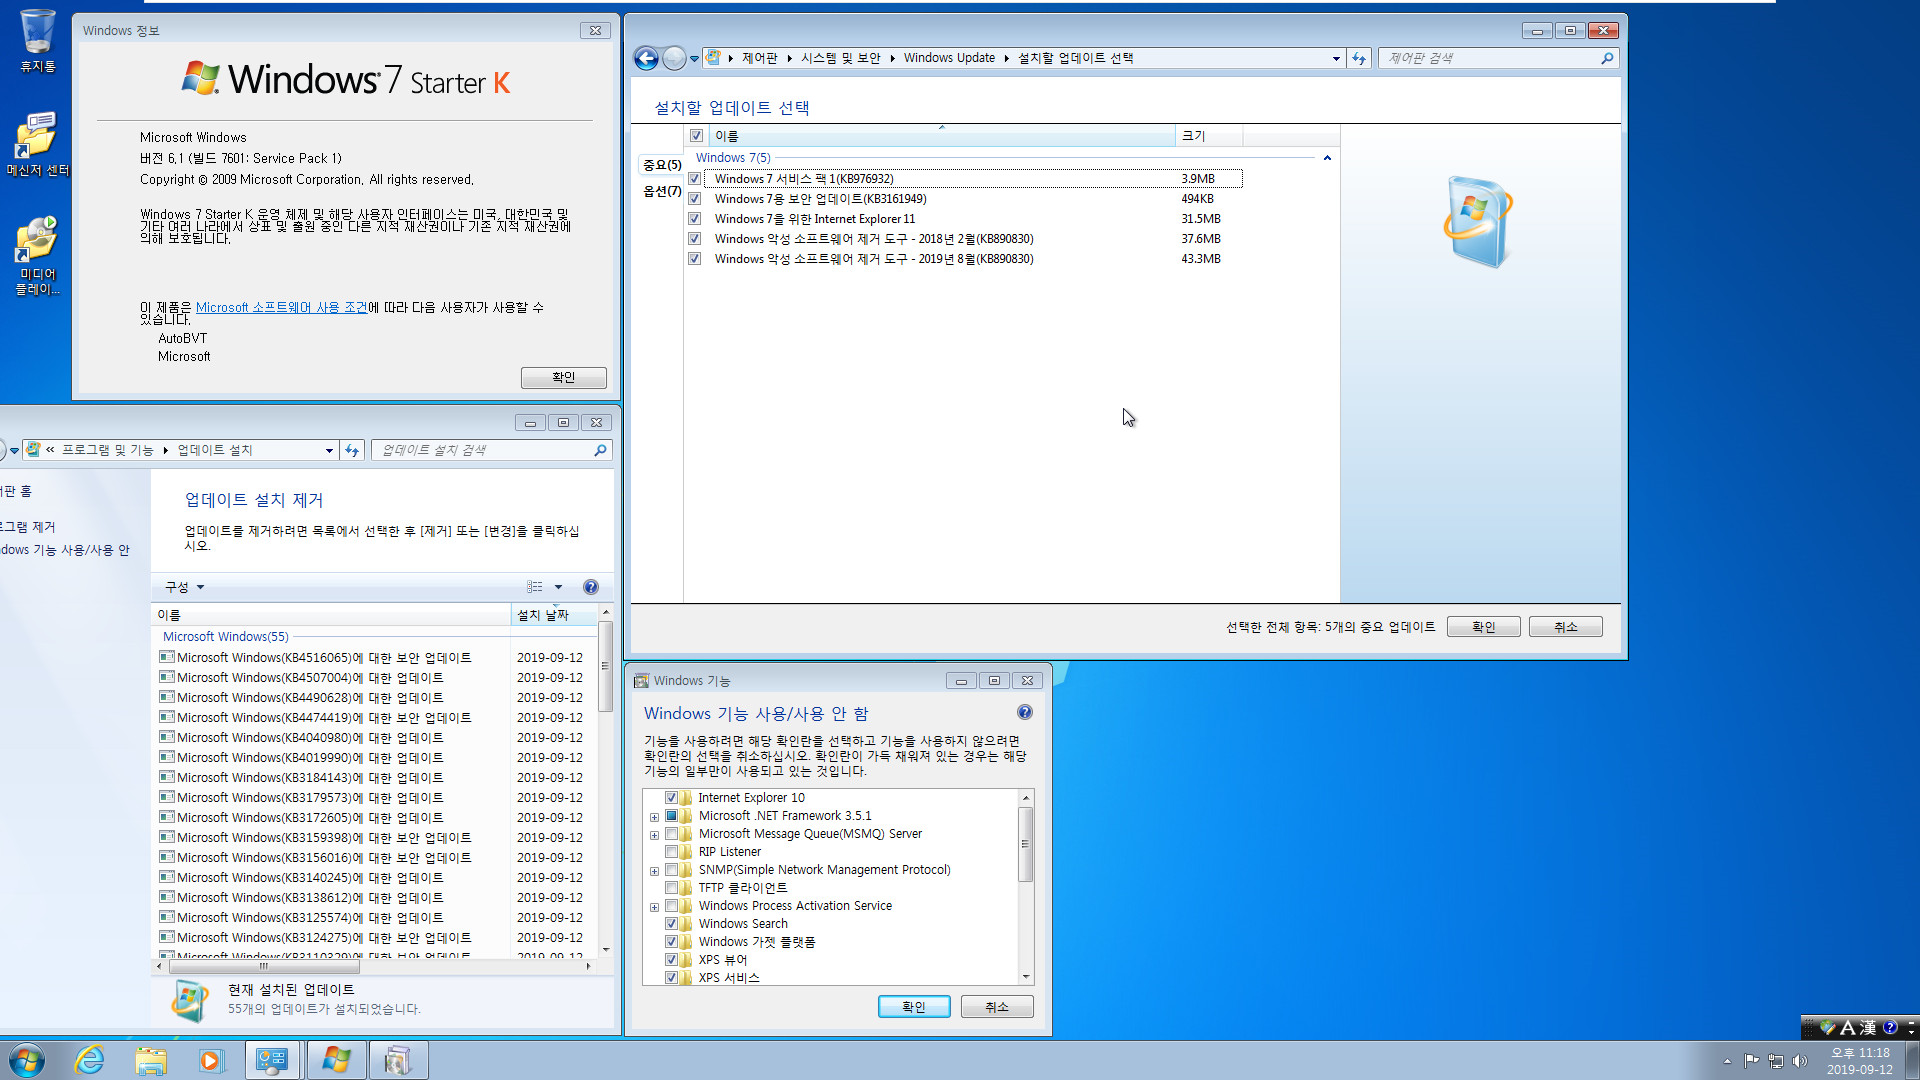Expand Windows Process Activation Service node

[x=654, y=907]
